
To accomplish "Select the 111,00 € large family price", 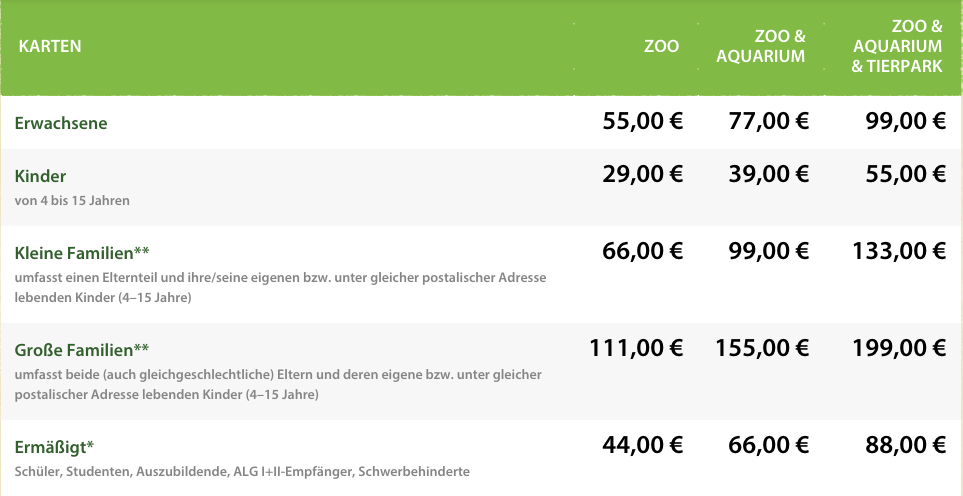I will pos(636,348).
